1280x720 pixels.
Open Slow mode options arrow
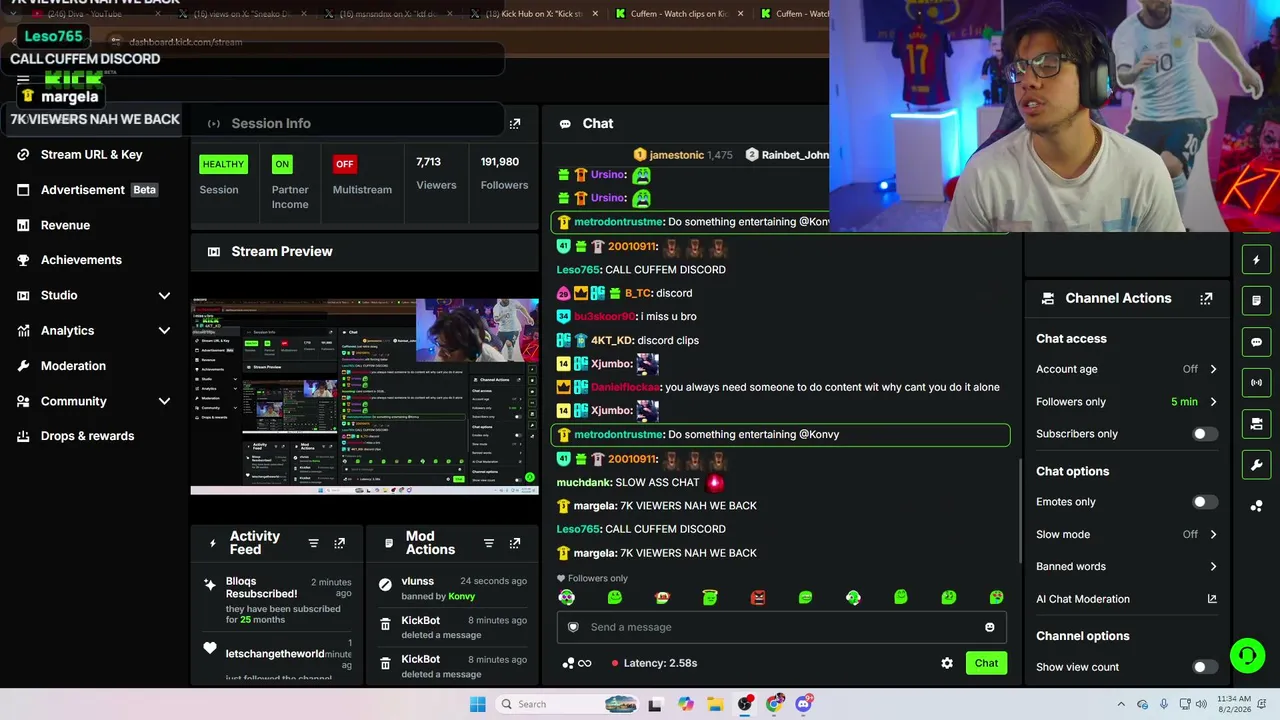(x=1213, y=534)
